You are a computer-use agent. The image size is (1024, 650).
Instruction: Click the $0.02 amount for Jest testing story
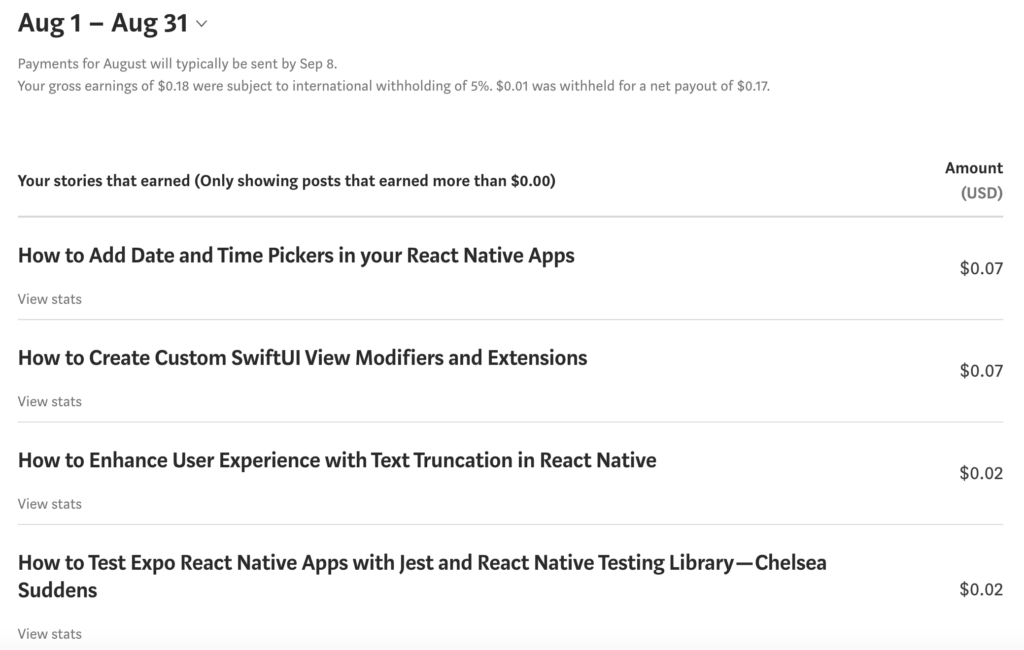coord(981,590)
